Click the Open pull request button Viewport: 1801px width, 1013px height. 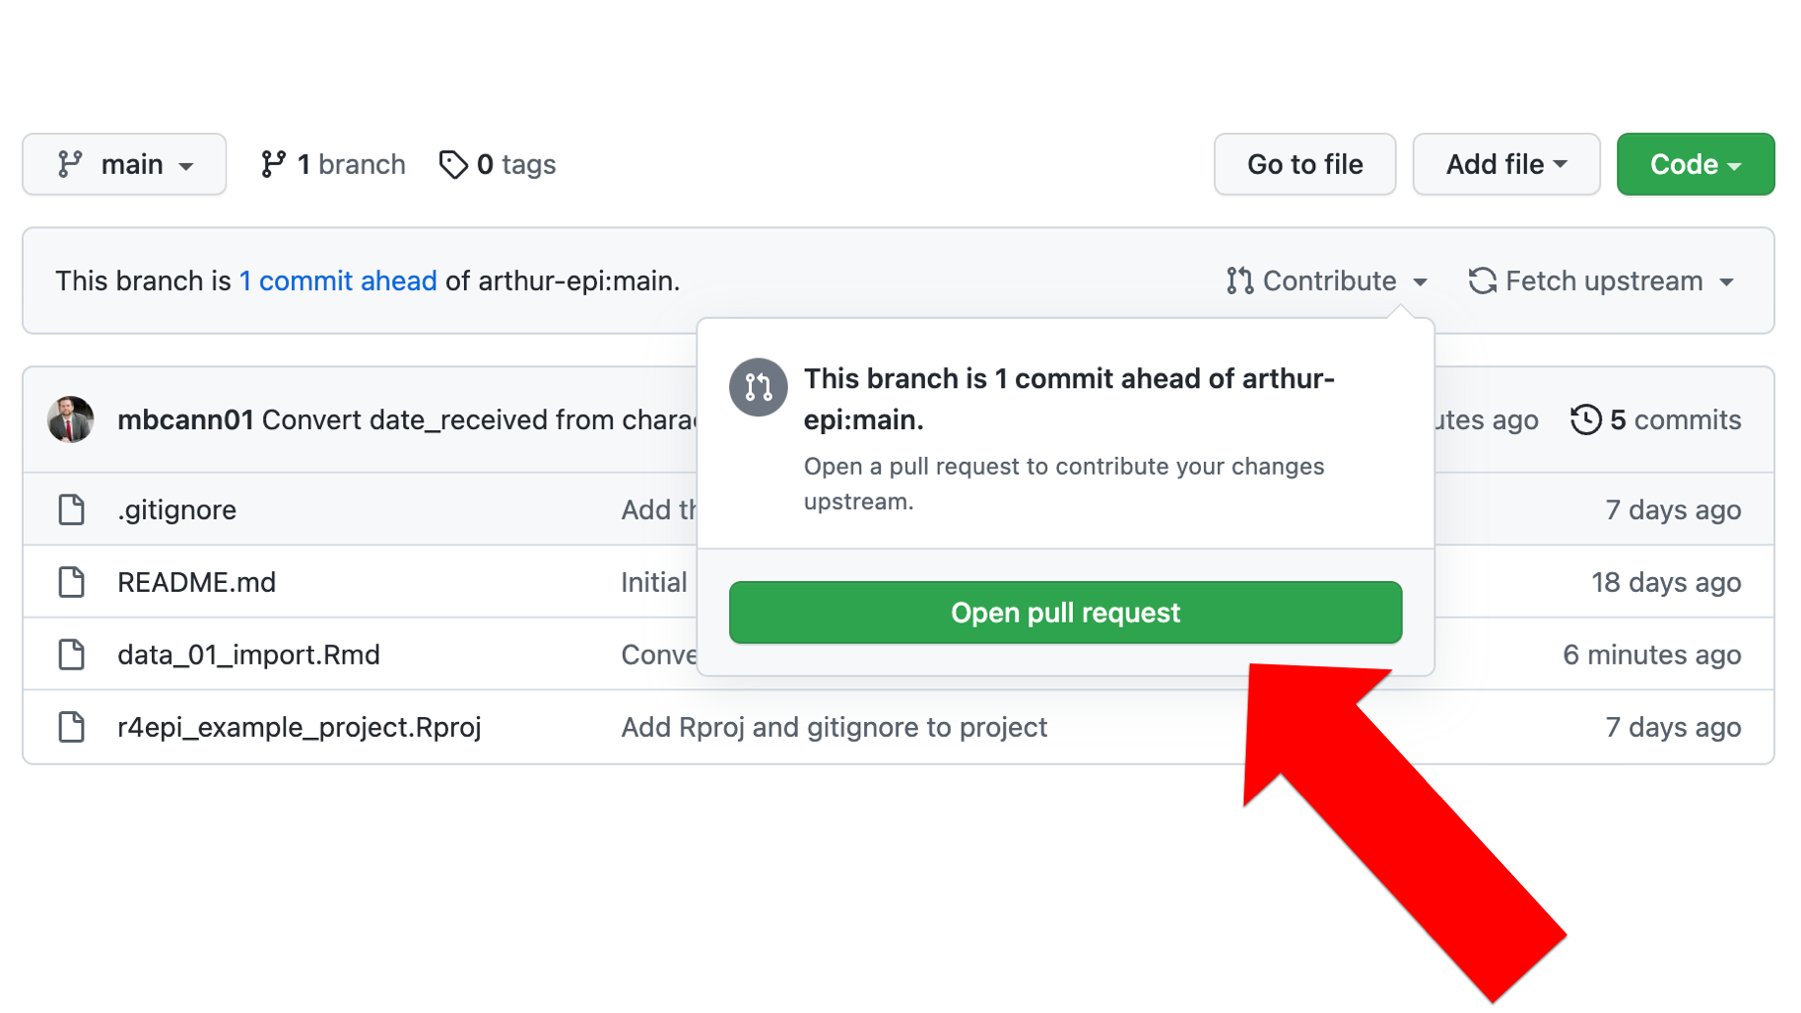coord(1065,612)
